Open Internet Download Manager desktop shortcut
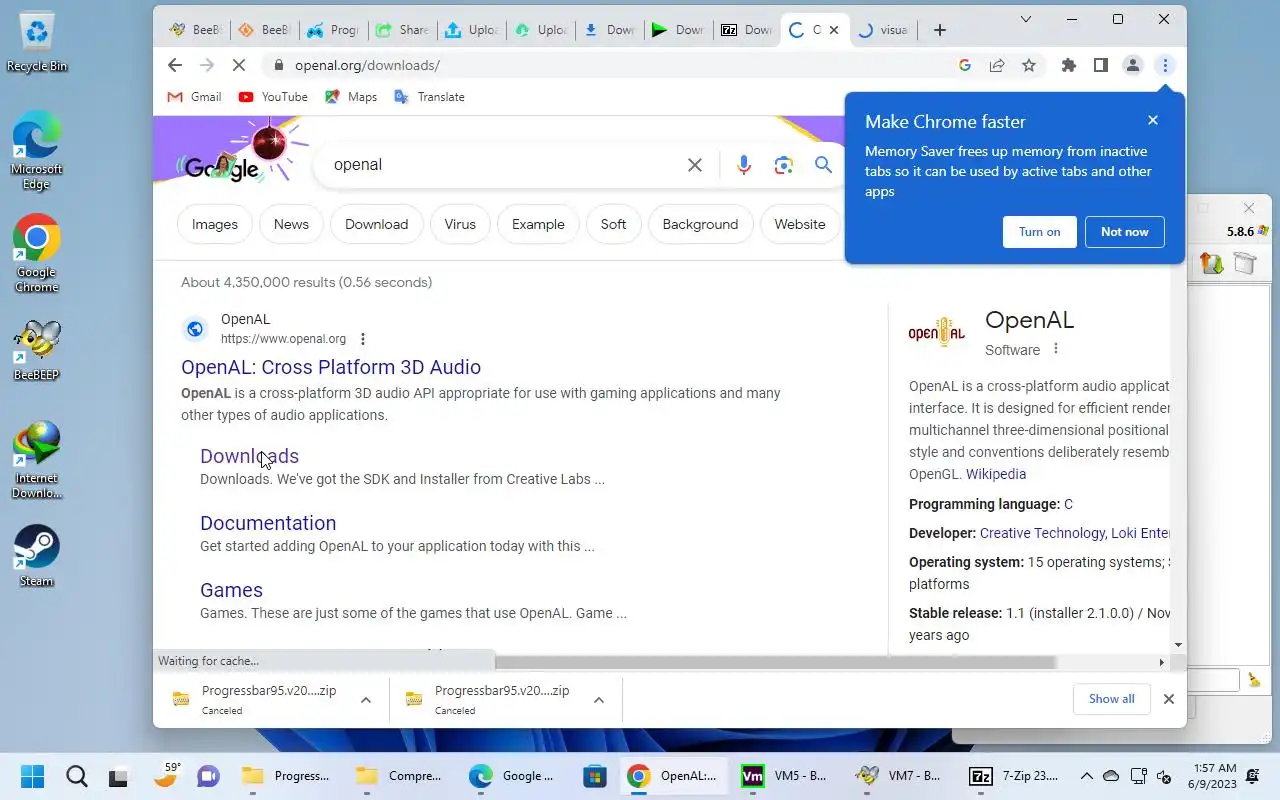 (x=37, y=460)
